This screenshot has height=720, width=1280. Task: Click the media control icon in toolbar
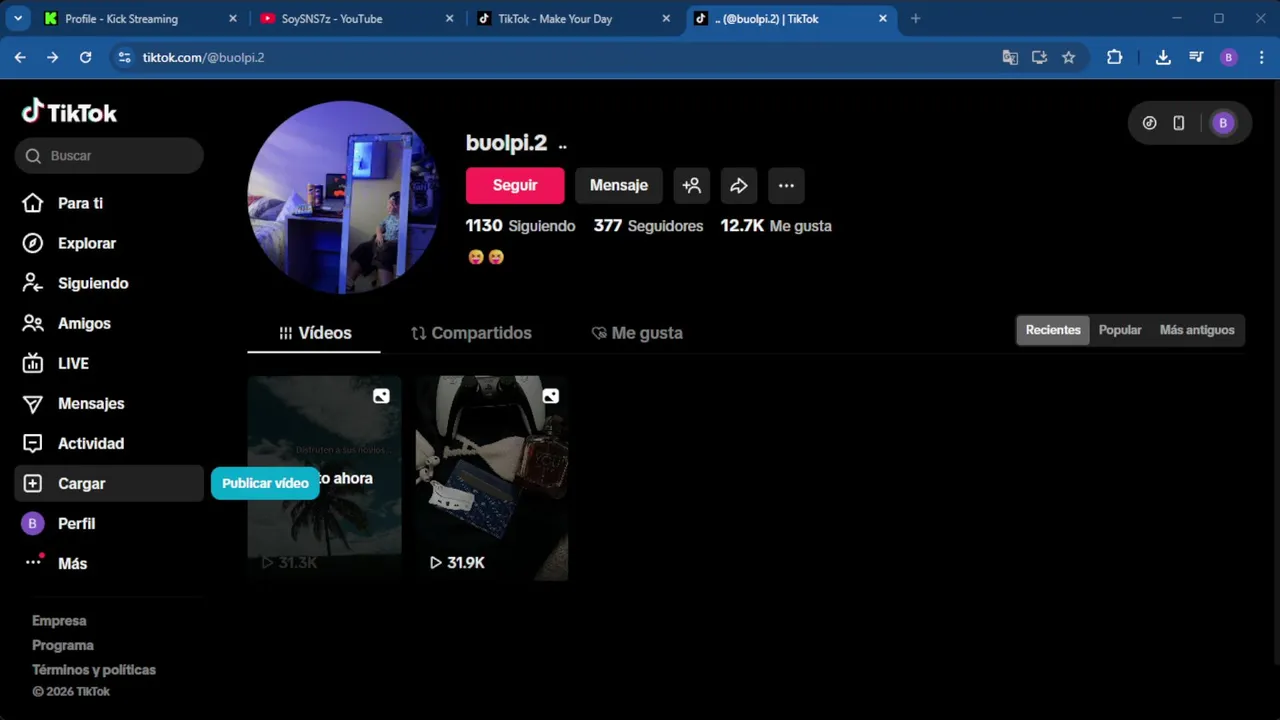(x=1196, y=58)
